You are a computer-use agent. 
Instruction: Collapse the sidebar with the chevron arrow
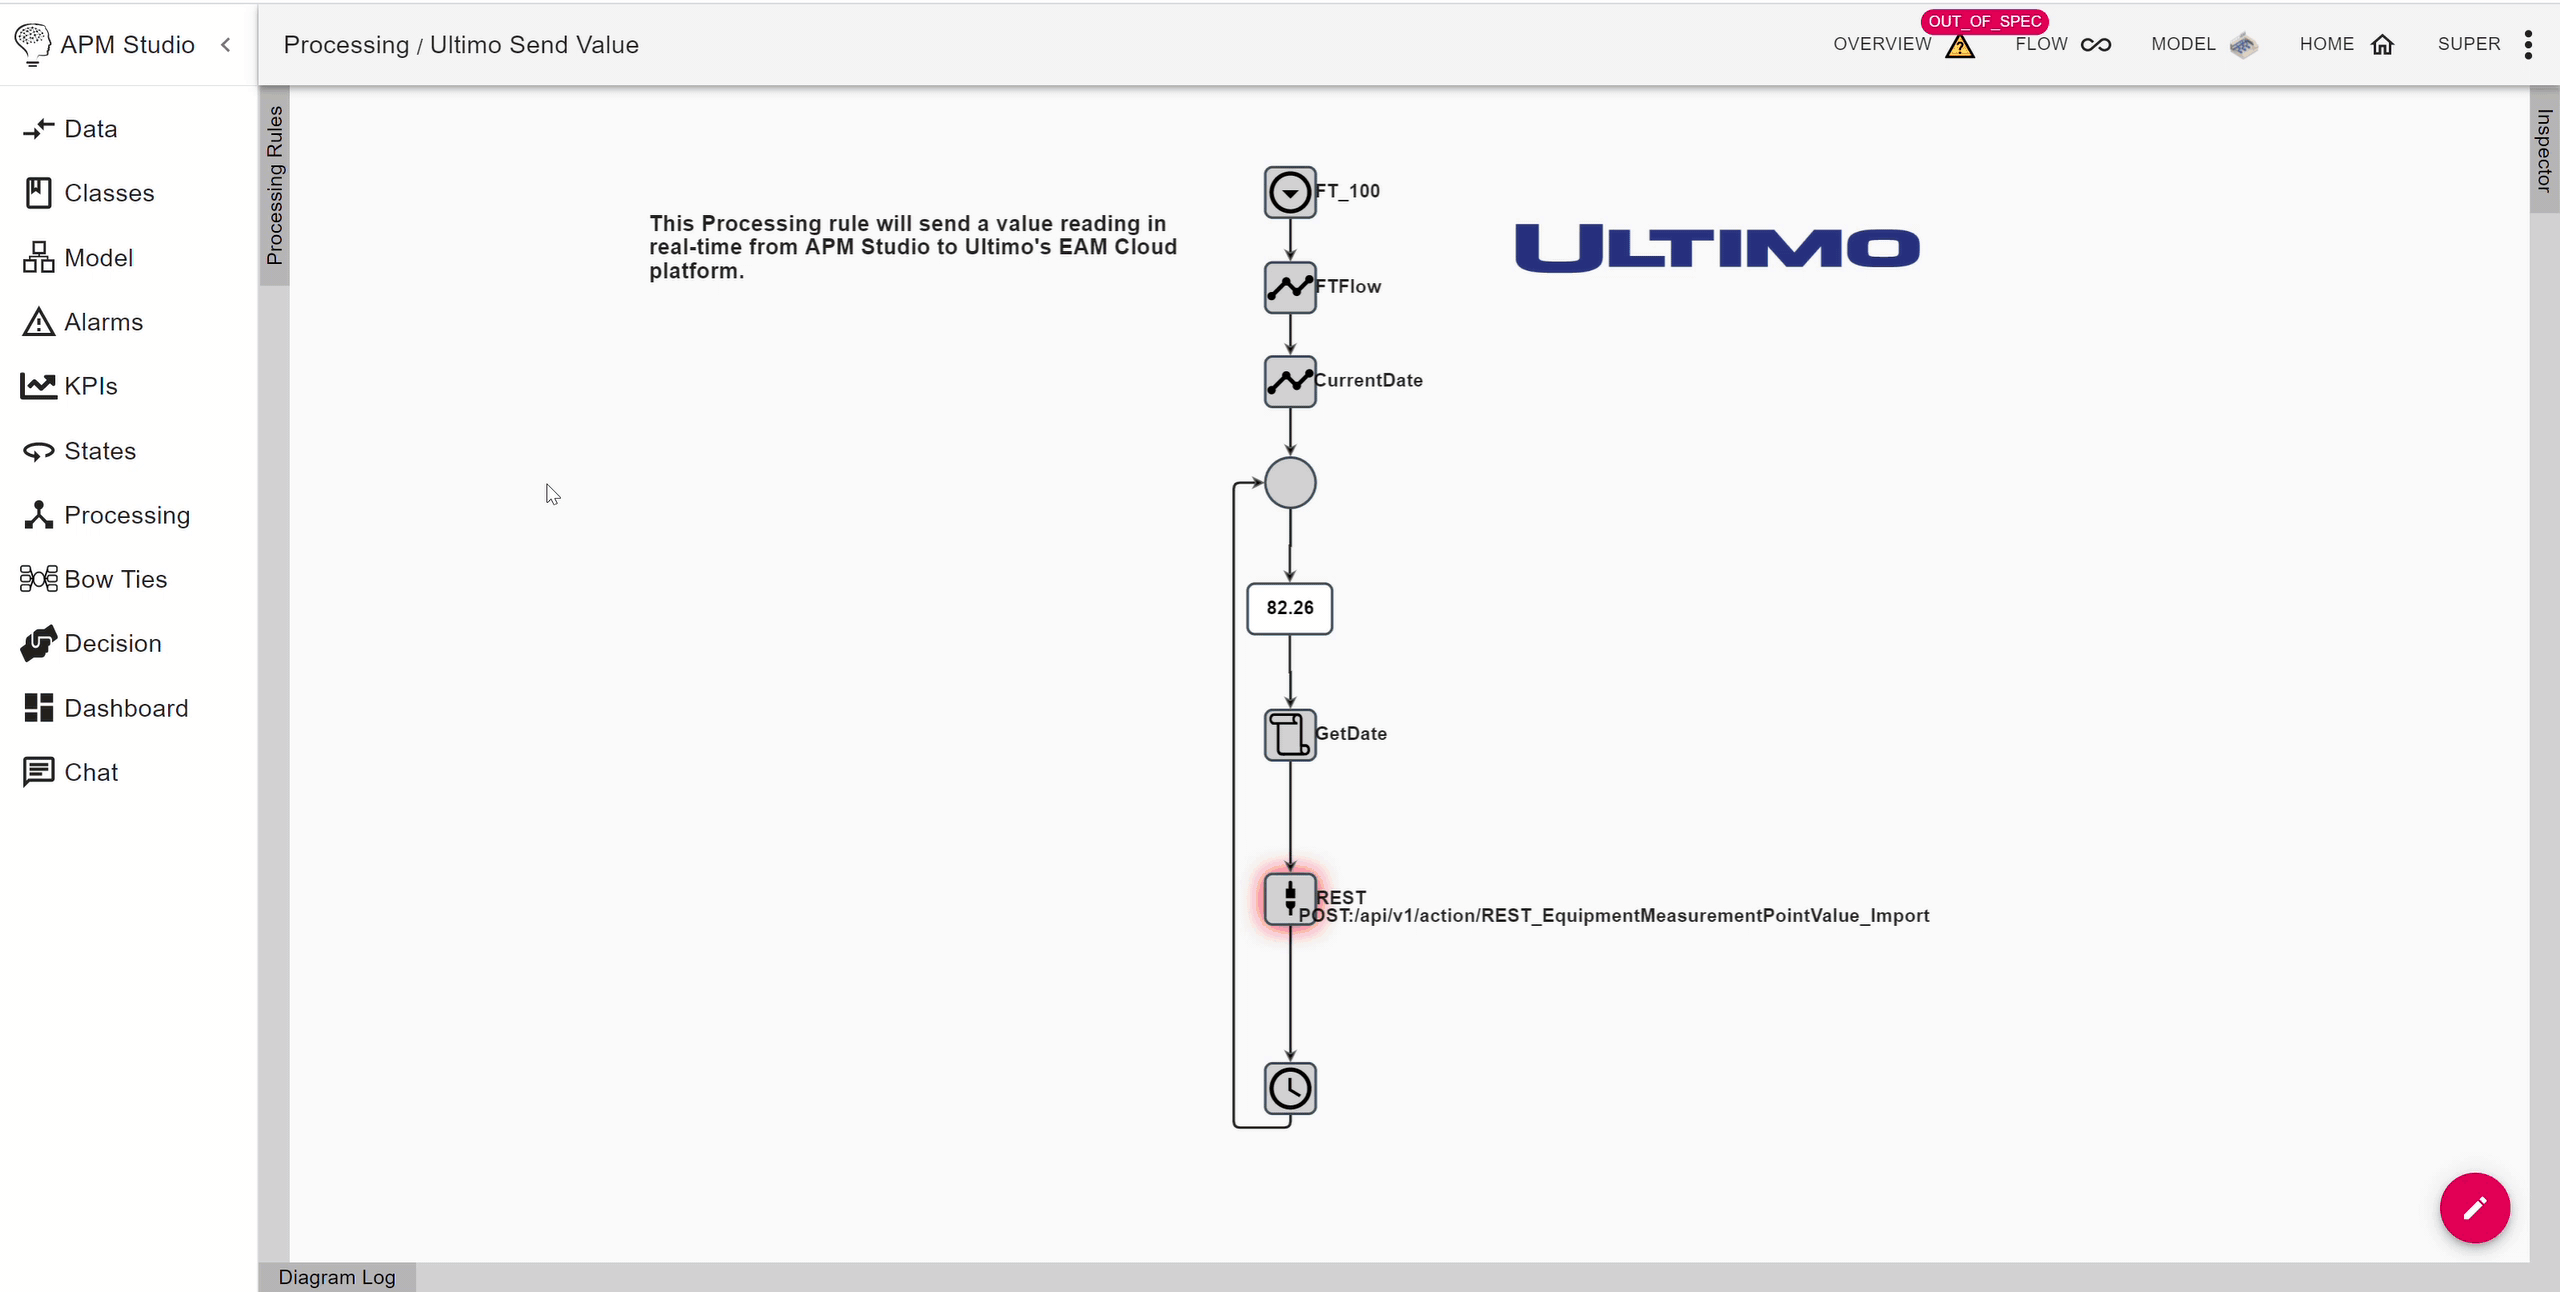226,45
